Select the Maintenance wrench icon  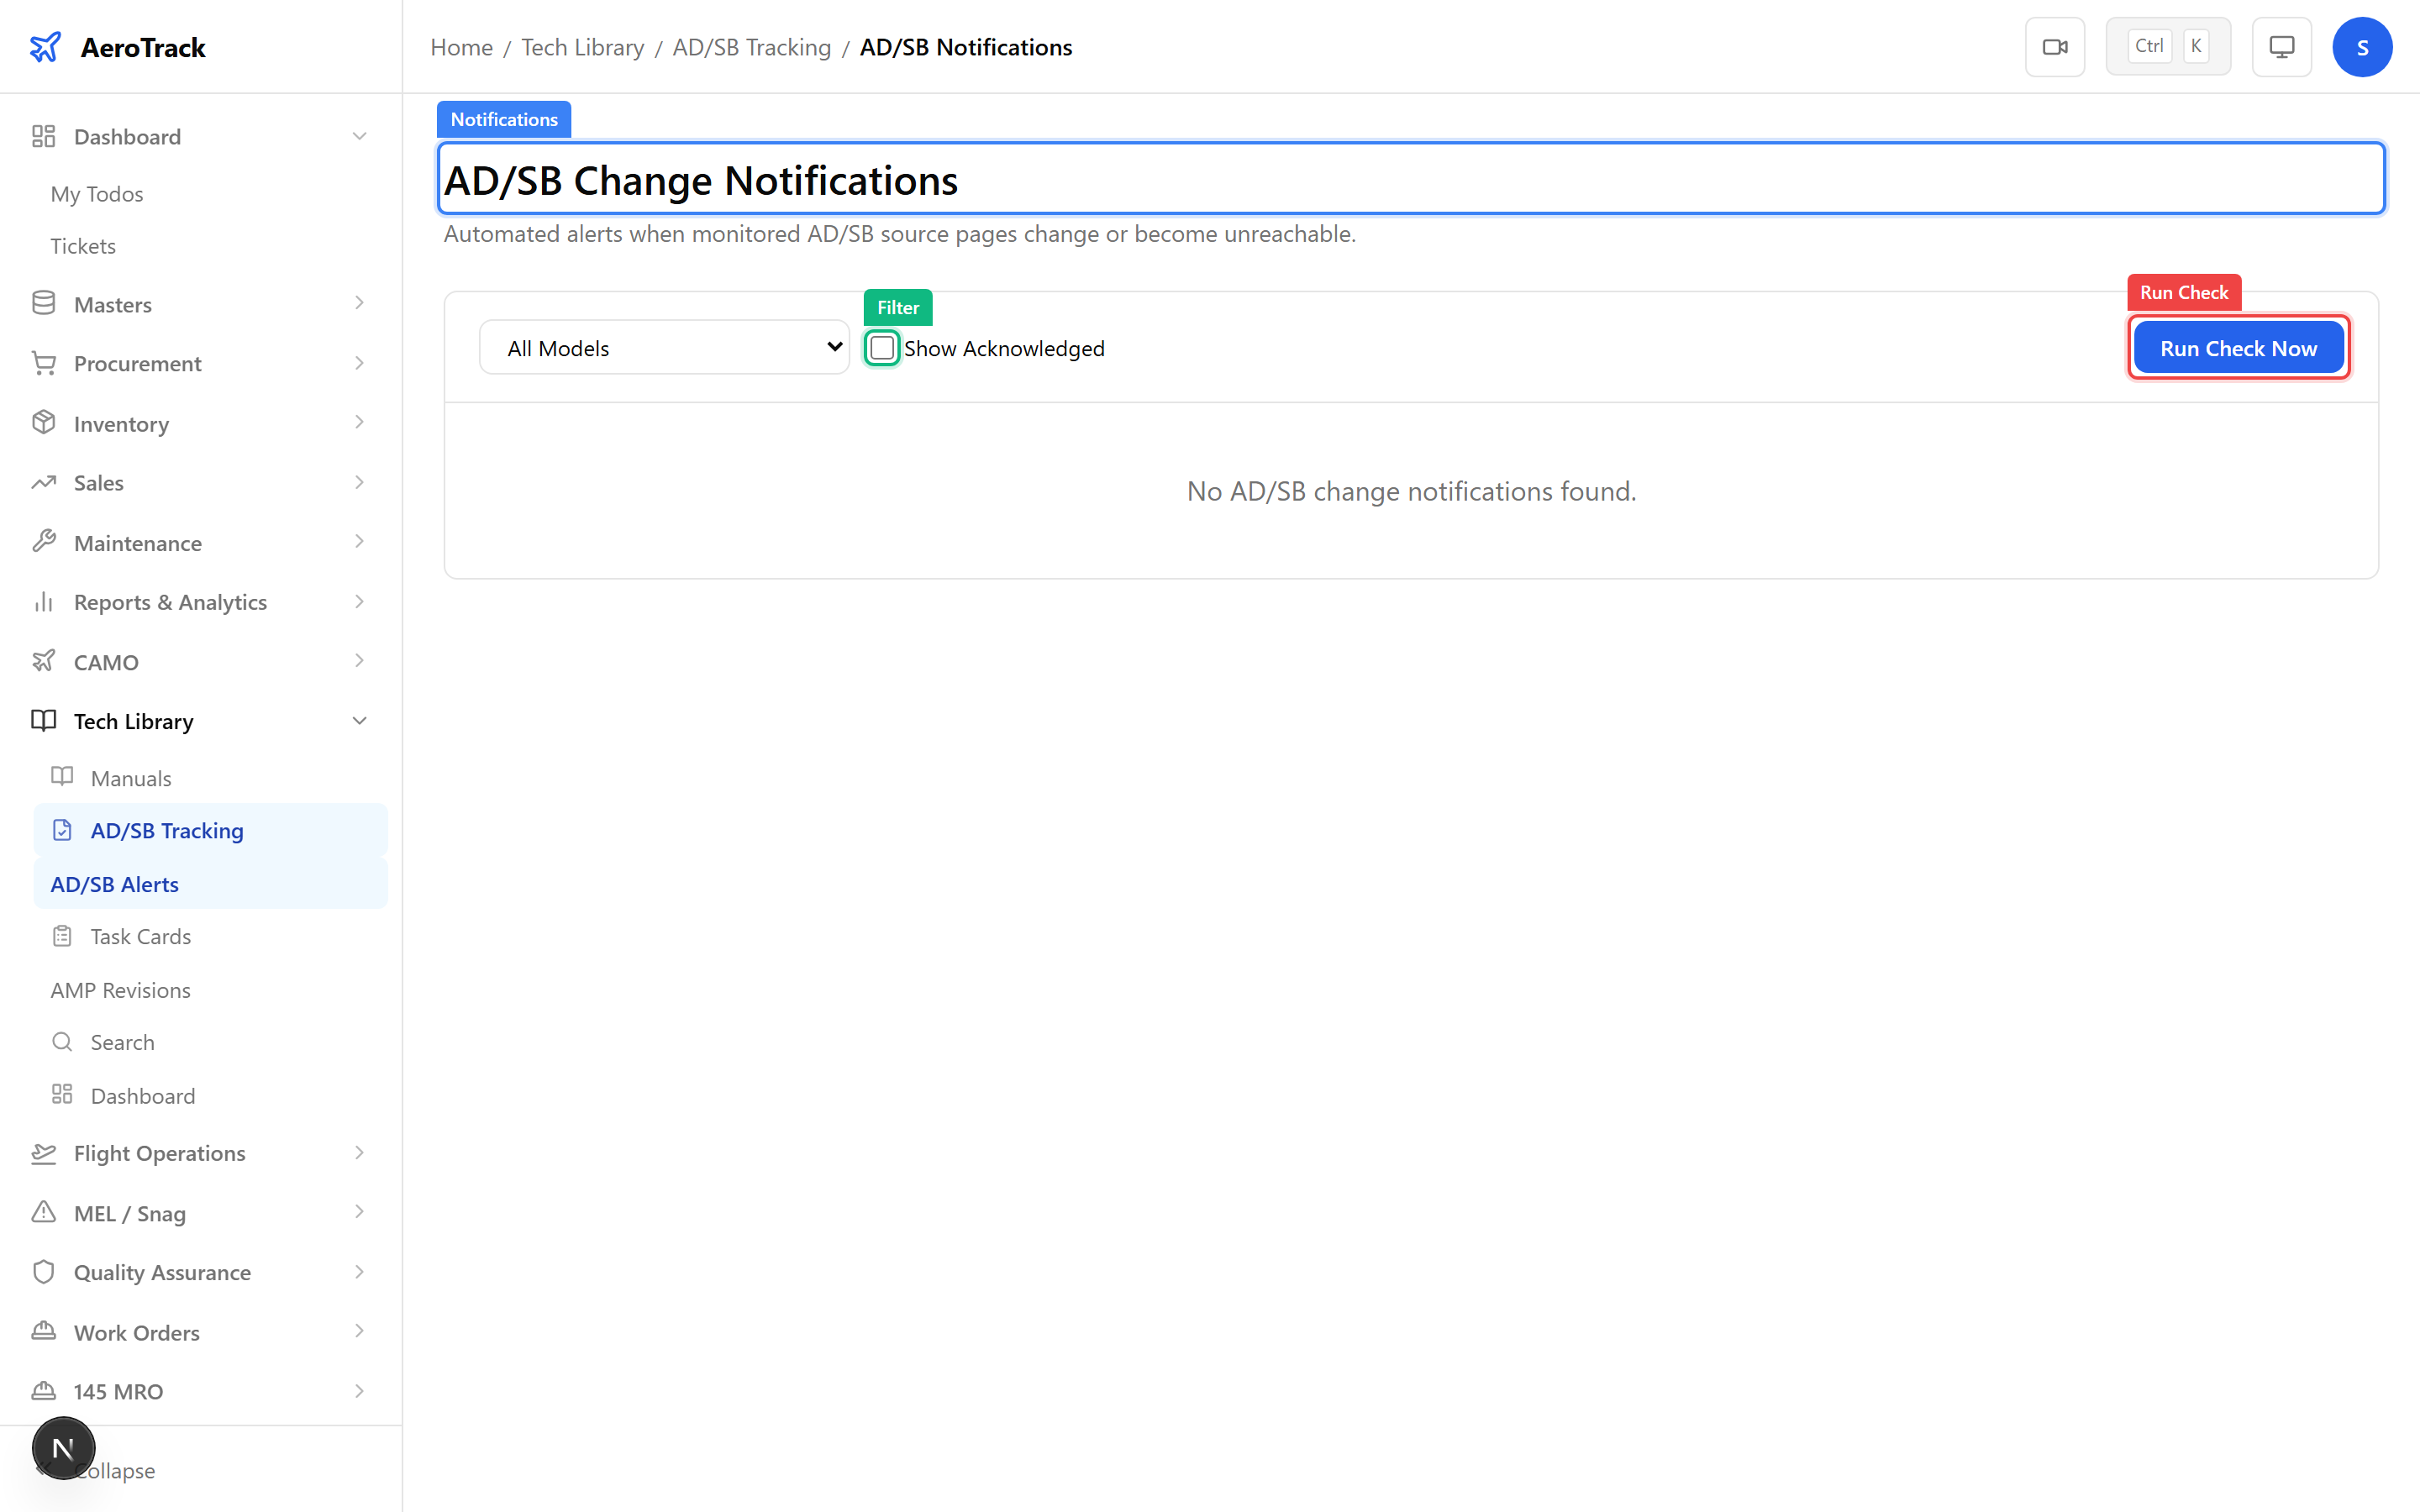pyautogui.click(x=44, y=541)
